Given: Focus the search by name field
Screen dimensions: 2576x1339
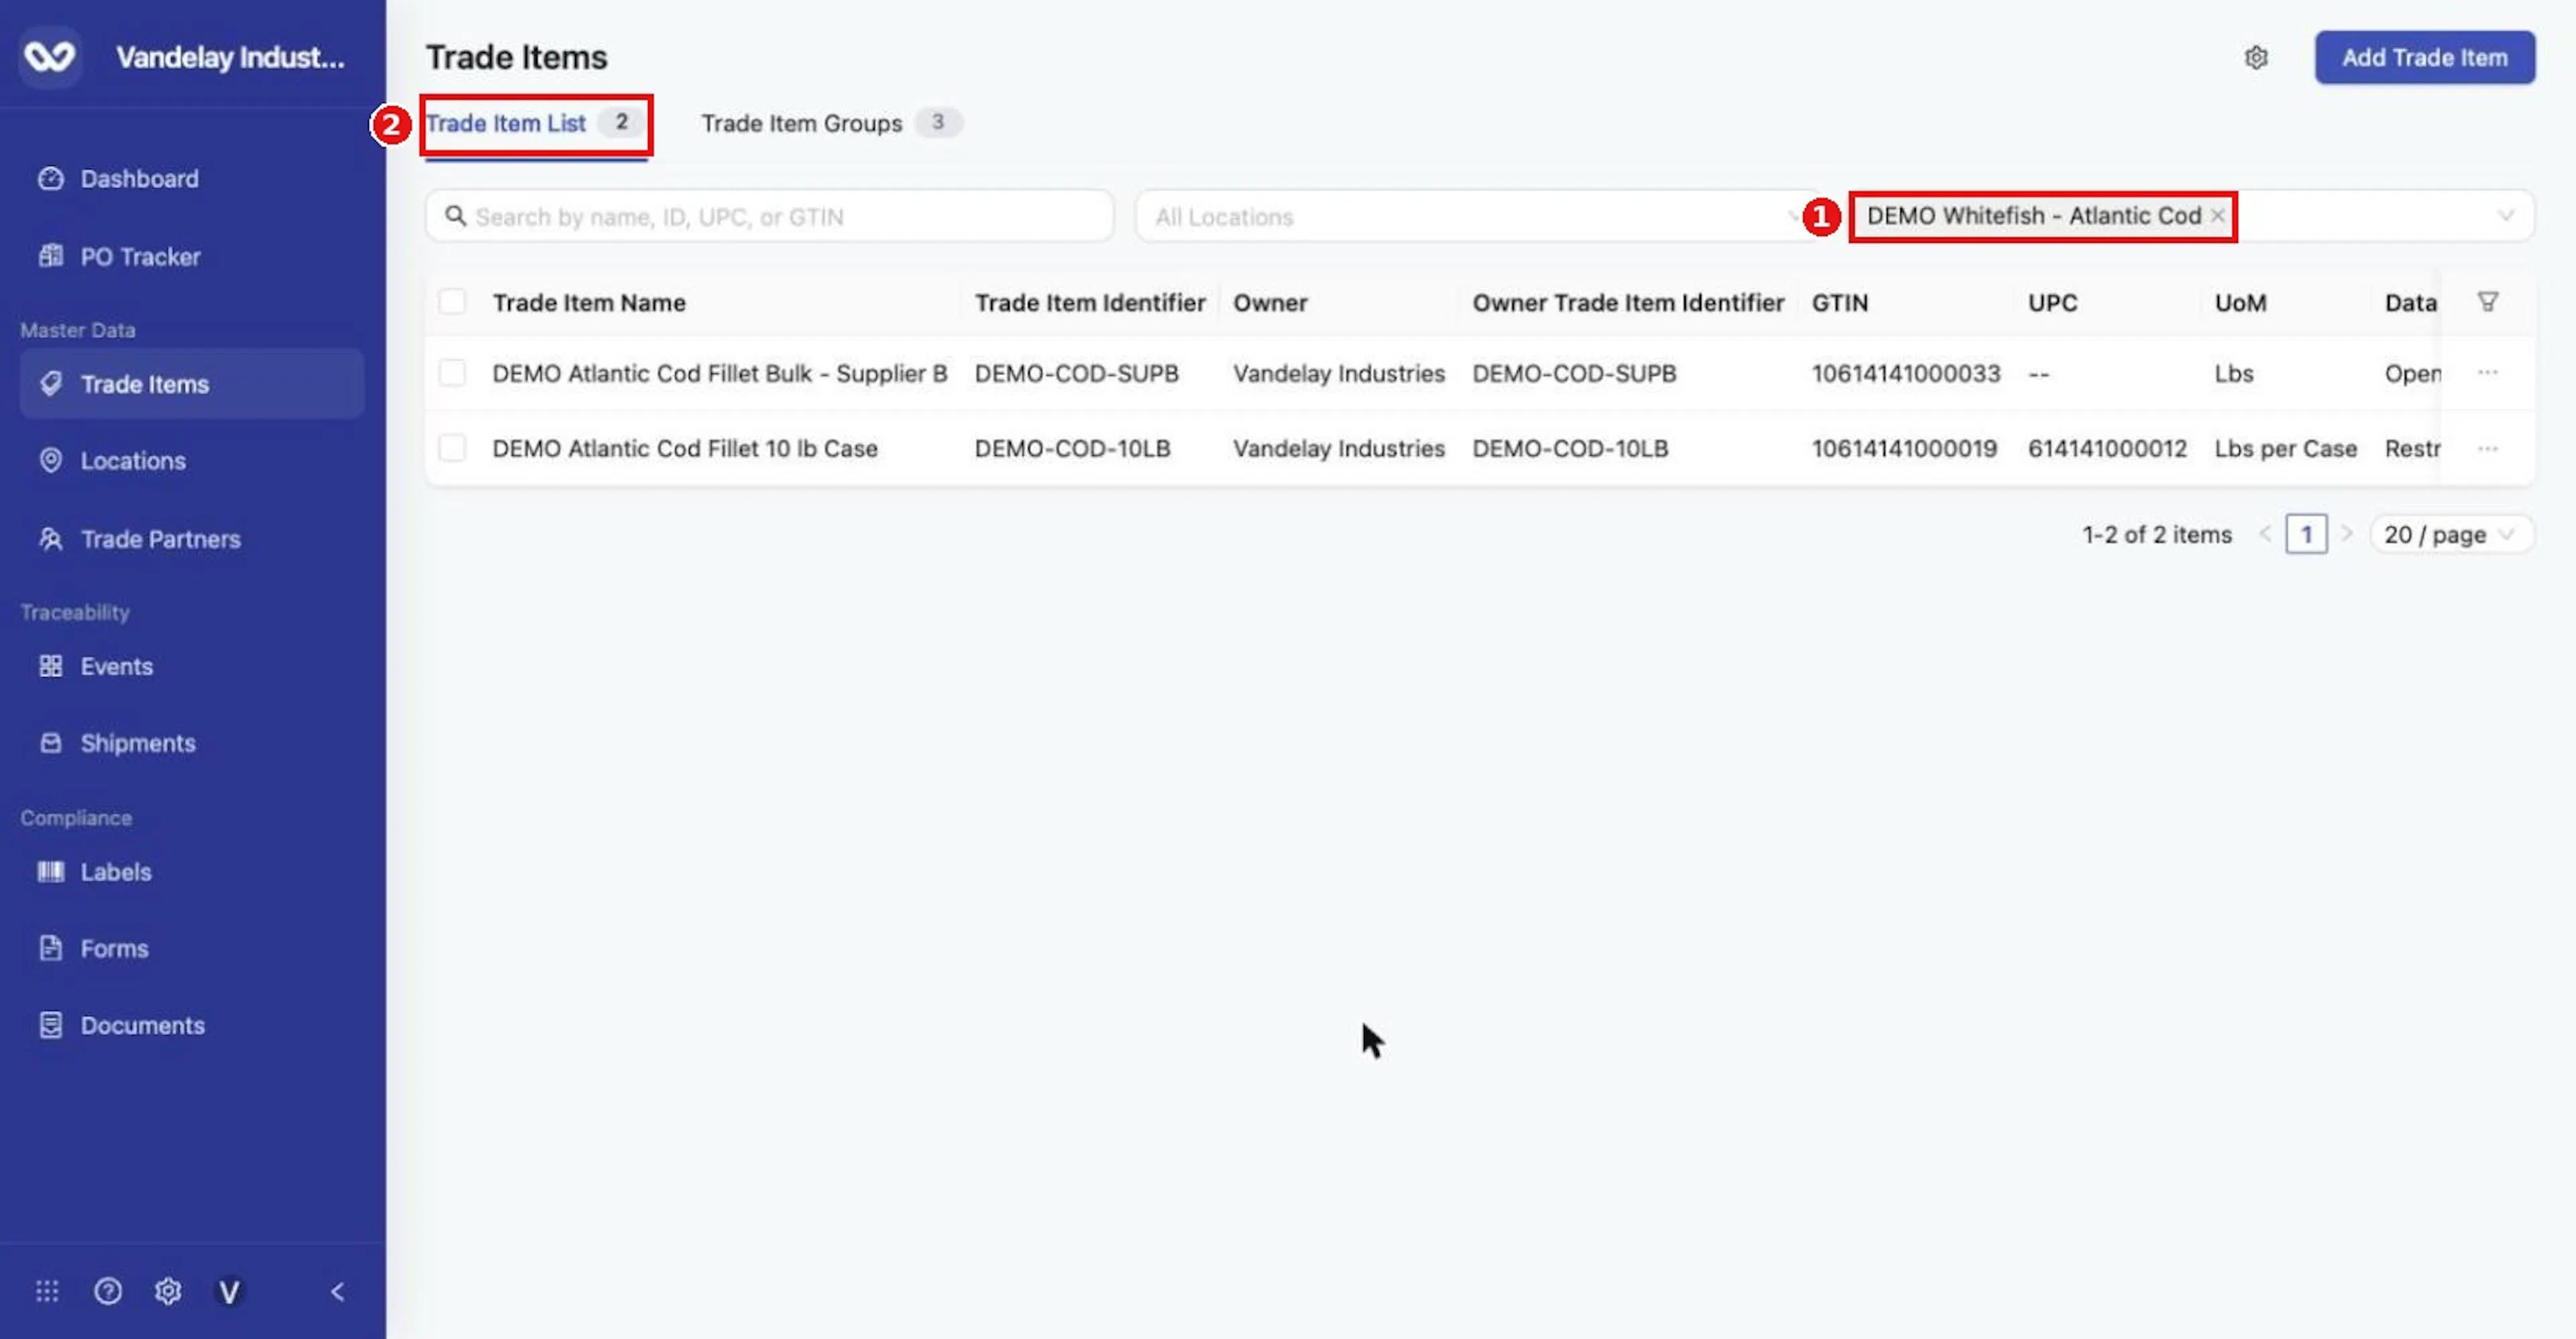Looking at the screenshot, I should (x=769, y=216).
